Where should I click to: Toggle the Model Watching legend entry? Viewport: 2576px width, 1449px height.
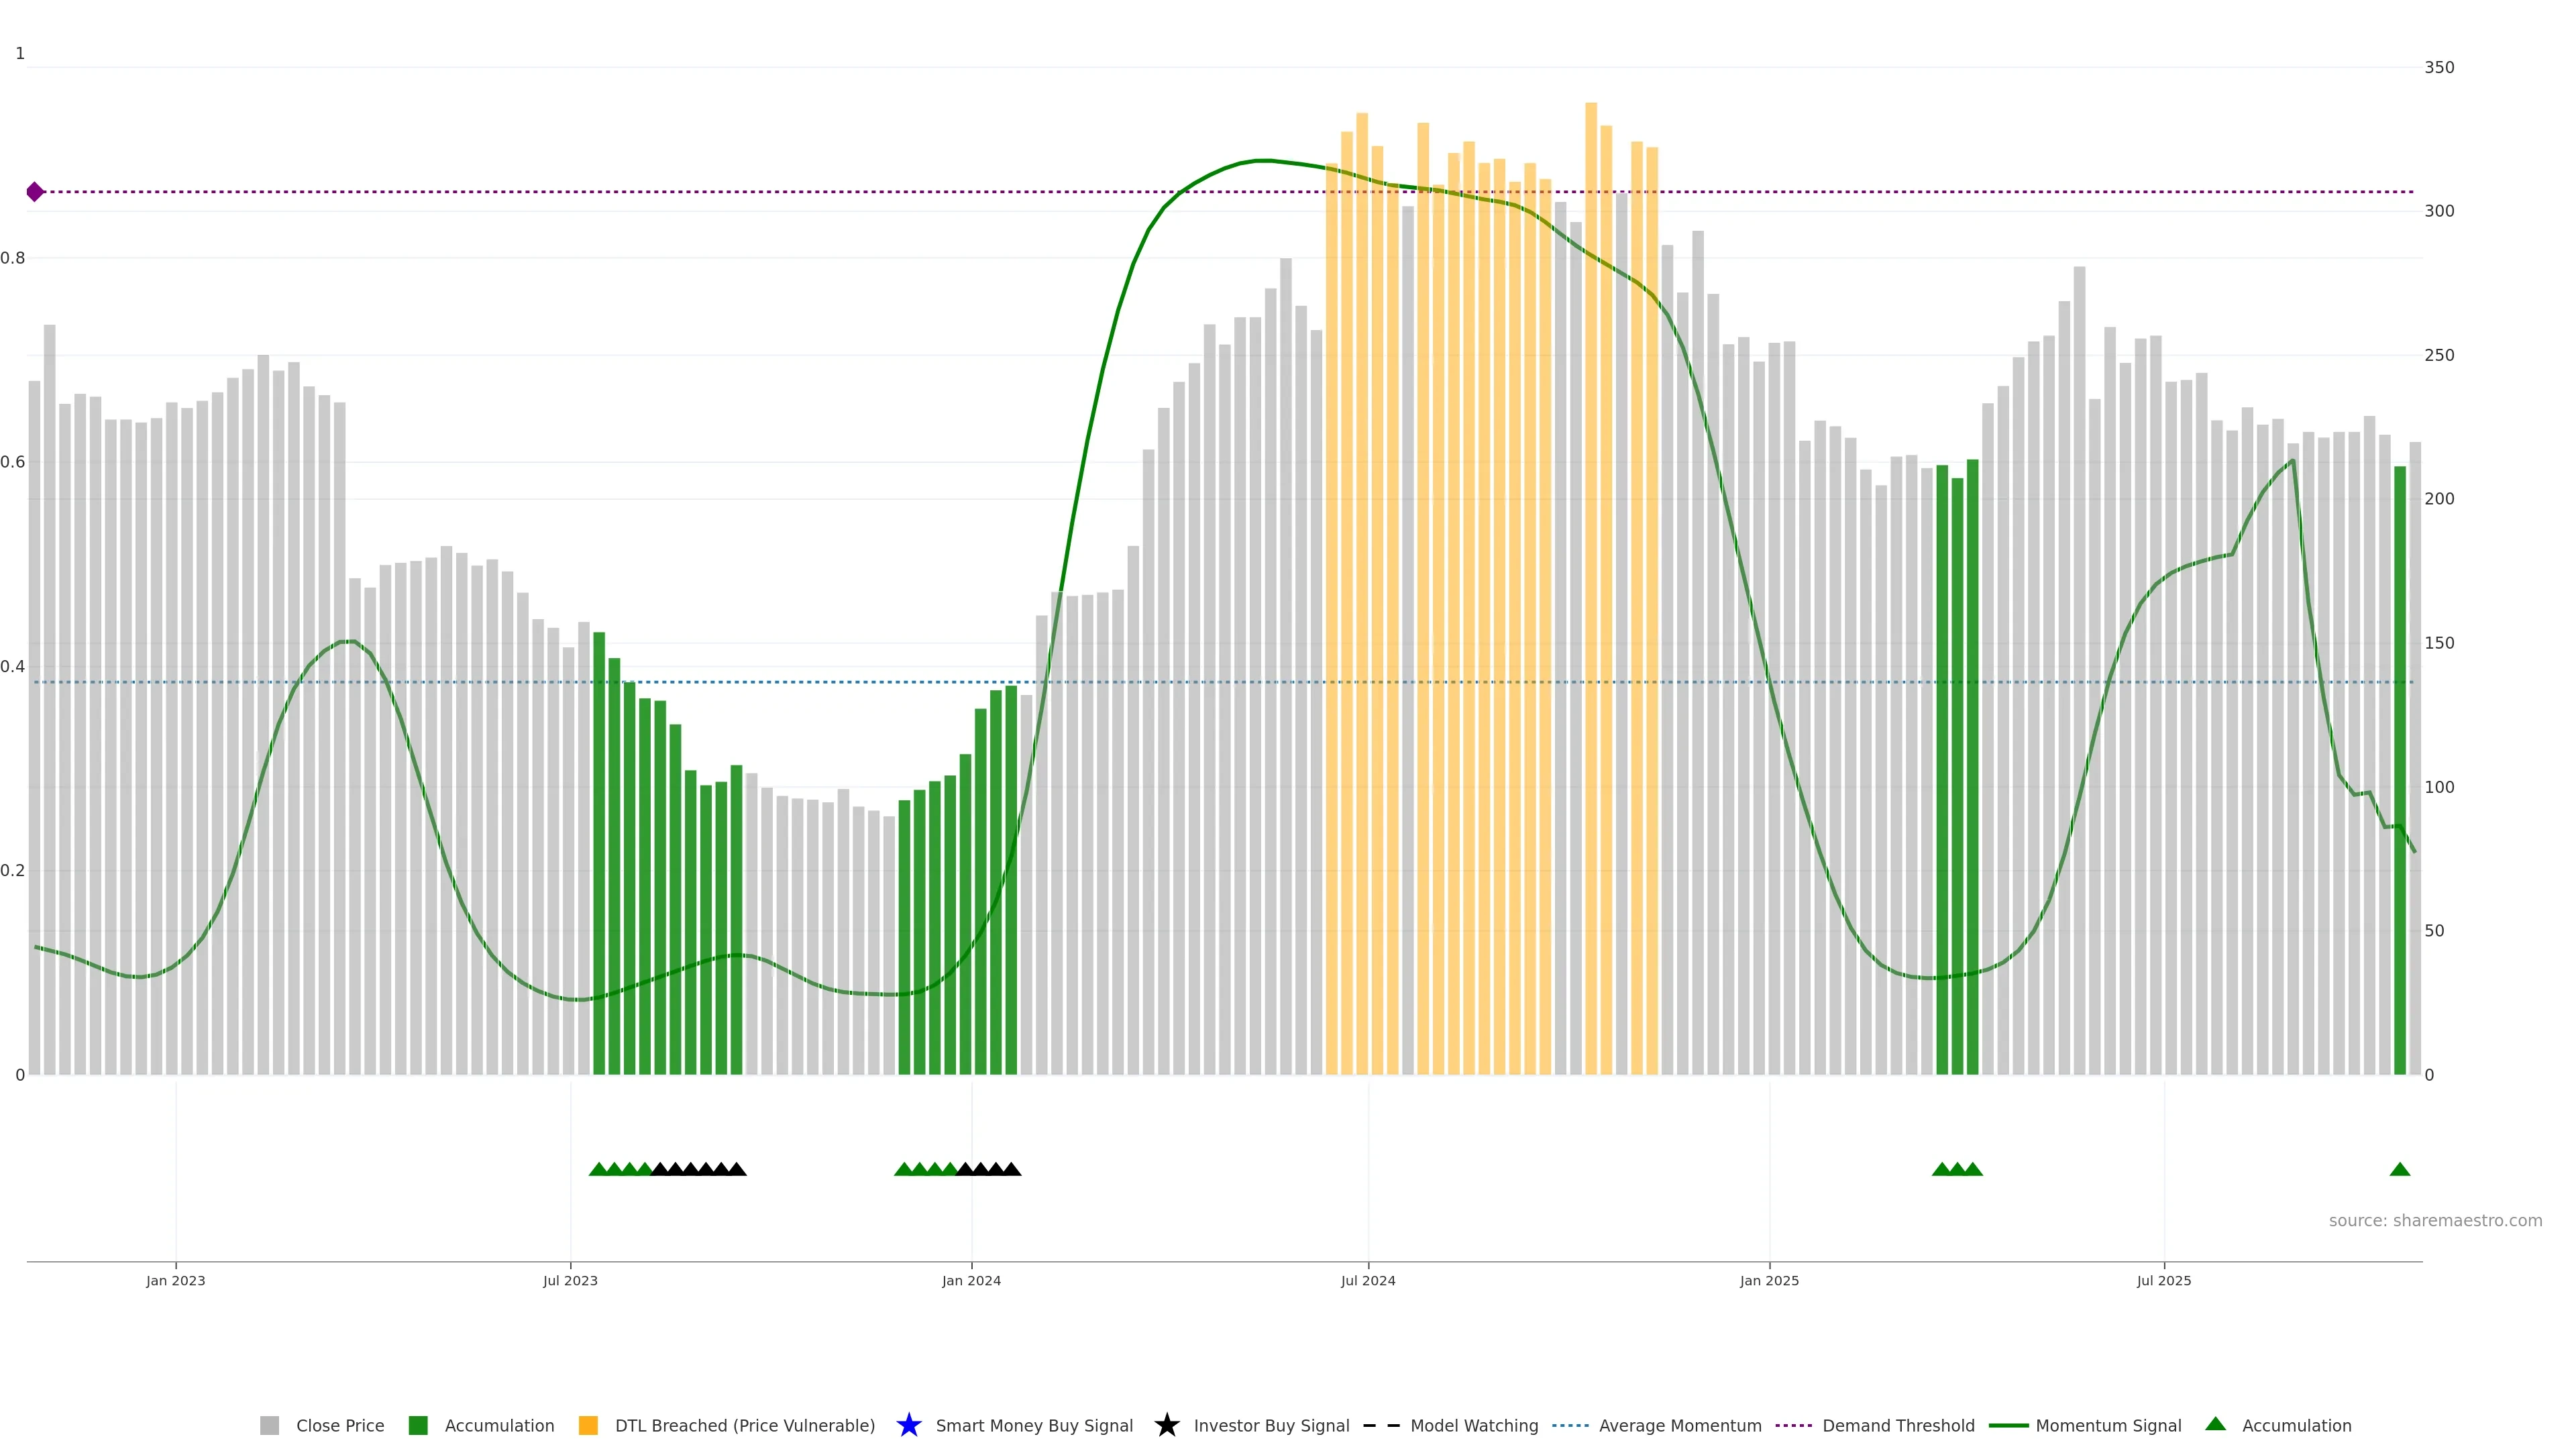pyautogui.click(x=1473, y=1425)
